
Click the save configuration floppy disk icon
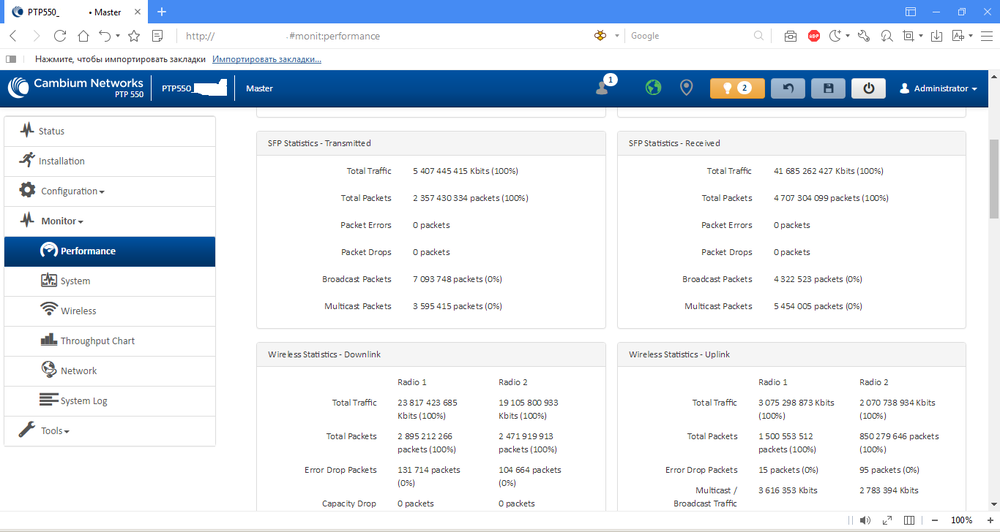tap(828, 88)
